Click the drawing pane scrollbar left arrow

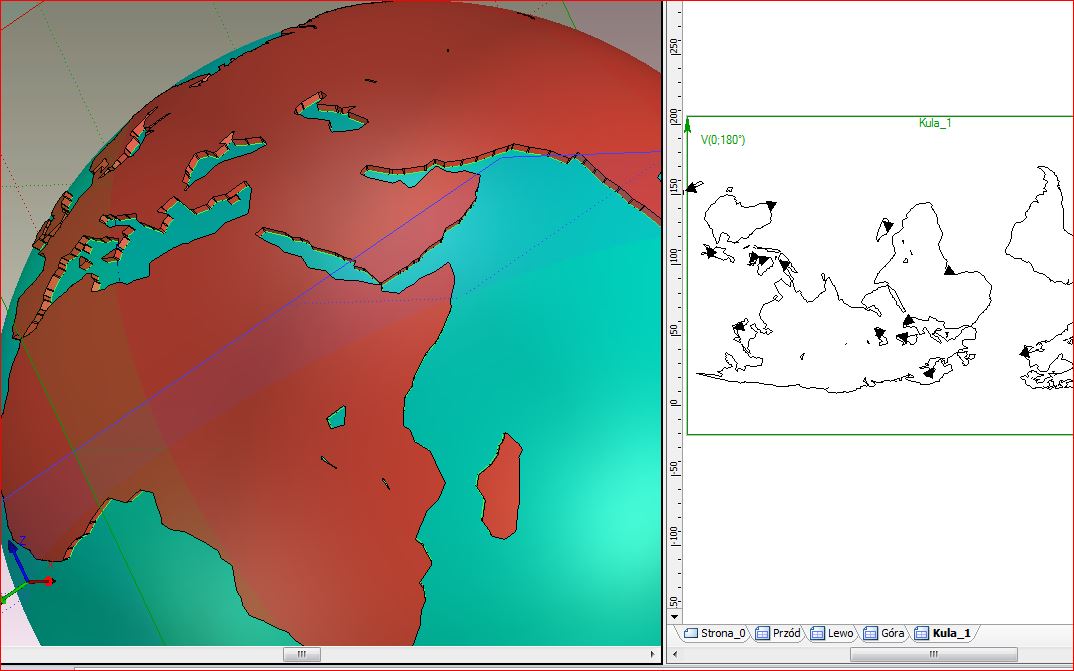pos(675,654)
